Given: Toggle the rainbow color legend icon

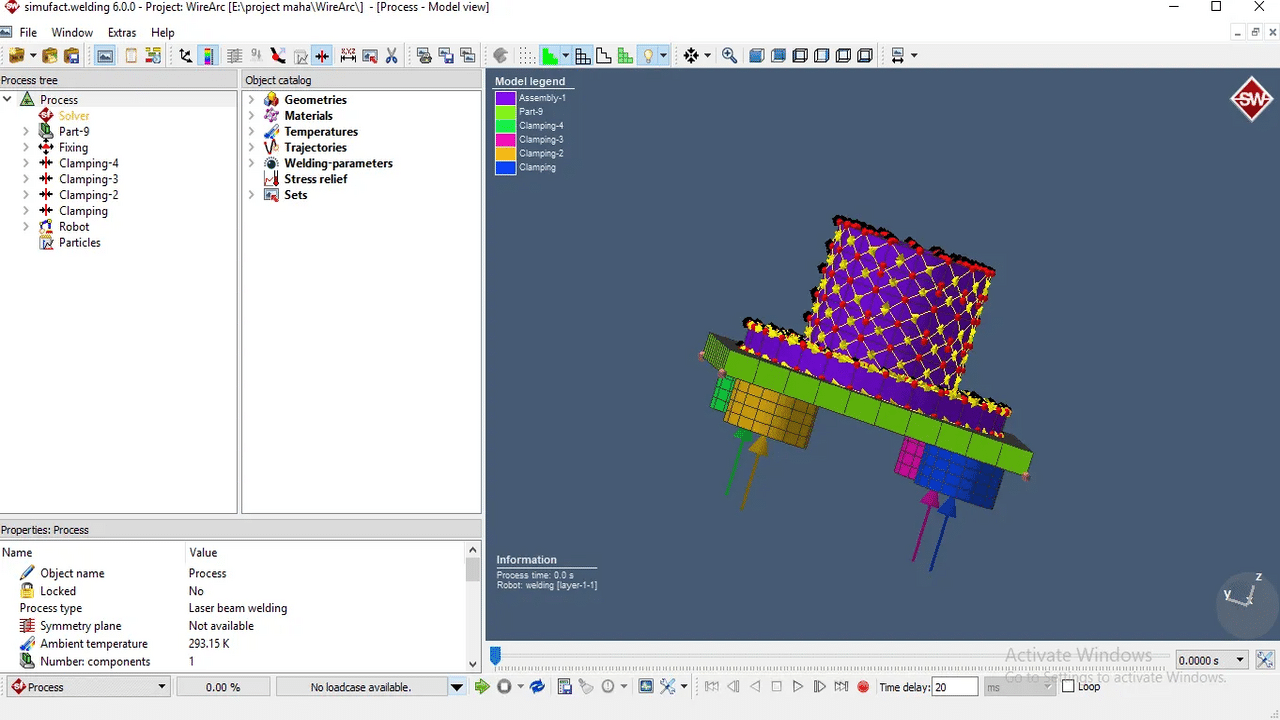Looking at the screenshot, I should point(208,56).
